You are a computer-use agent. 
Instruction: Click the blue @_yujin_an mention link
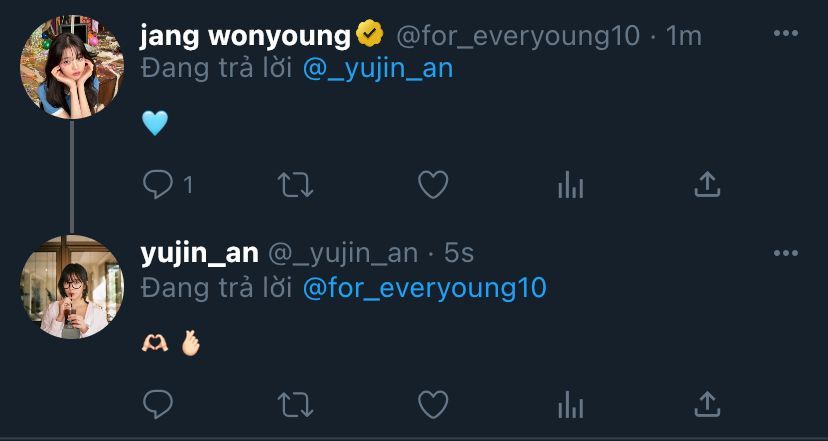click(378, 70)
